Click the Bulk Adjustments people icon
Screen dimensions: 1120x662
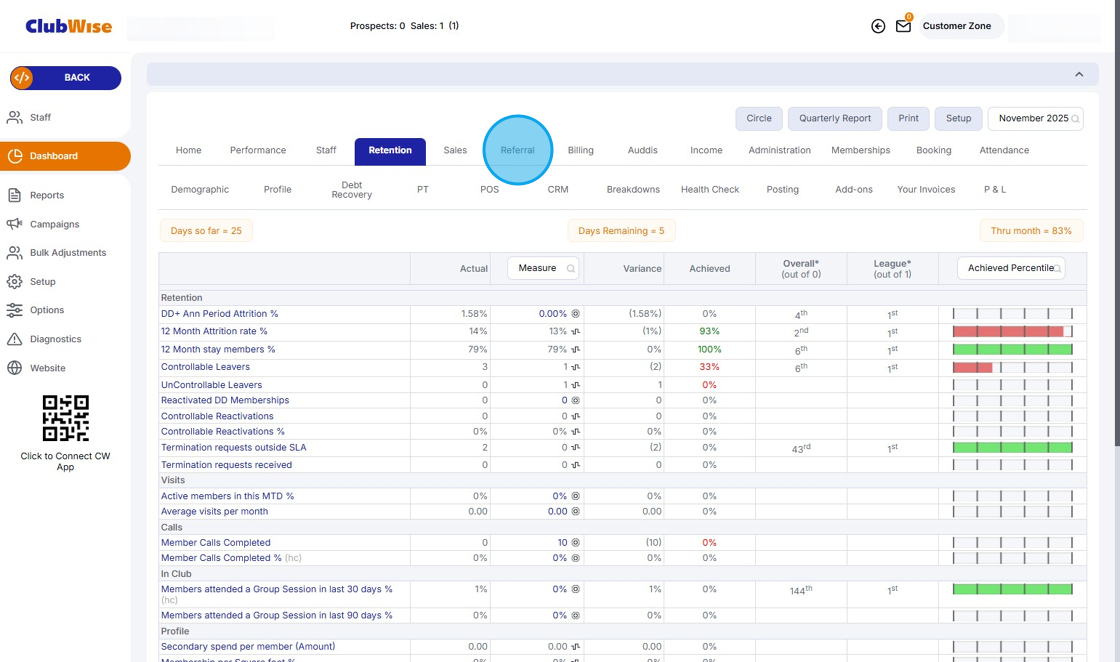point(14,253)
